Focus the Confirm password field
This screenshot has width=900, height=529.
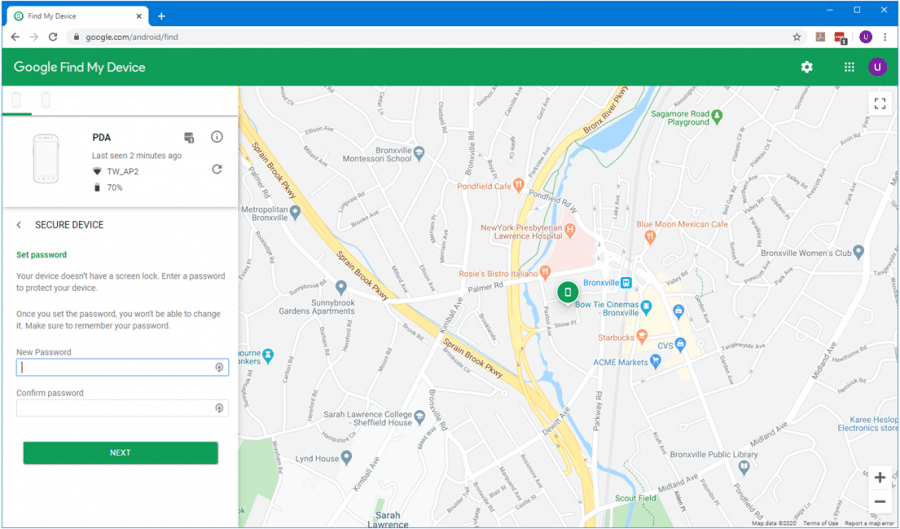tap(122, 408)
